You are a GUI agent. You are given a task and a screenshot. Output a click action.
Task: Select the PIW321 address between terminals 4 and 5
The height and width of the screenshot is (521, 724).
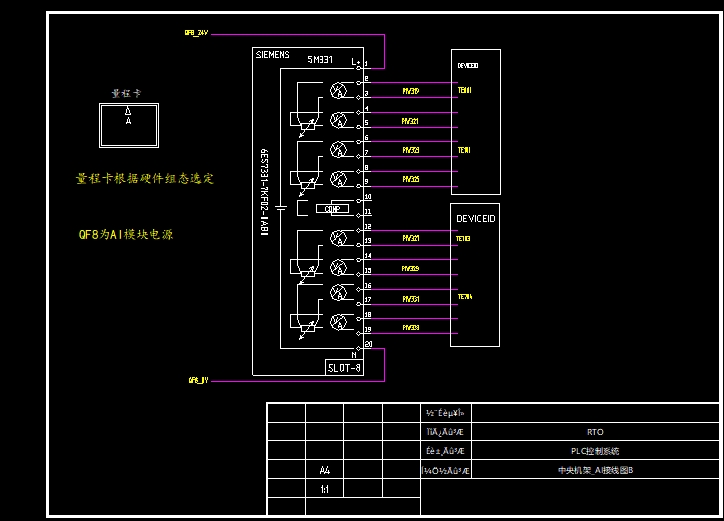click(410, 121)
